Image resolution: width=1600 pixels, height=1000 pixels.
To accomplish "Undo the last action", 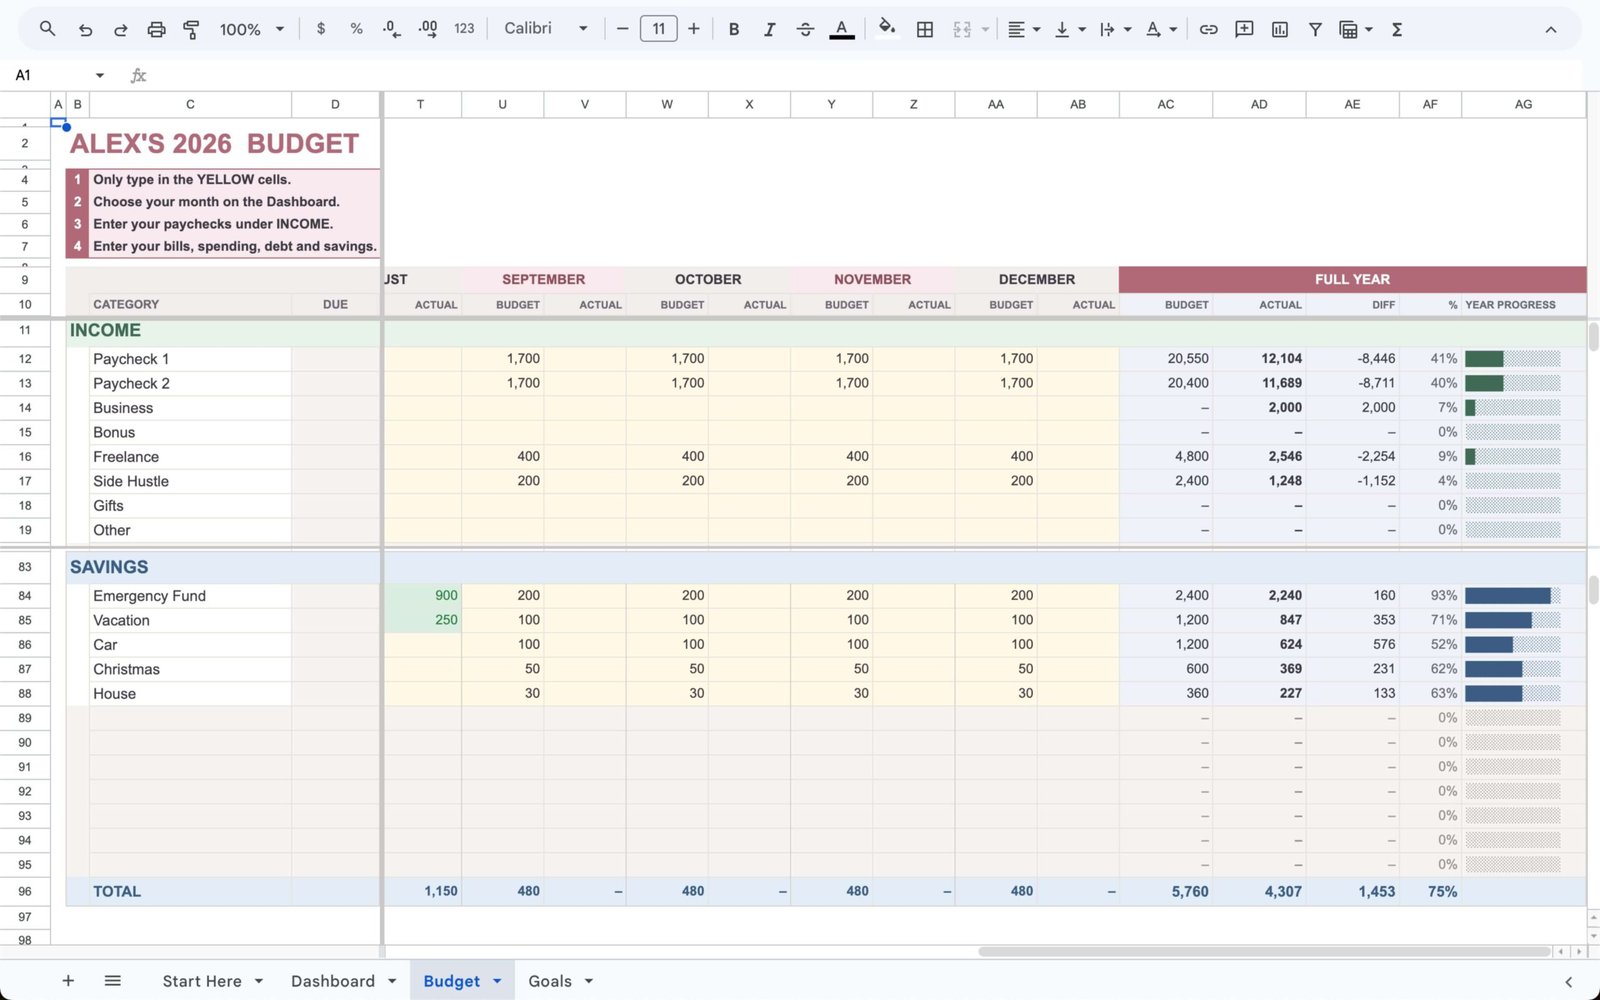I will coord(85,29).
